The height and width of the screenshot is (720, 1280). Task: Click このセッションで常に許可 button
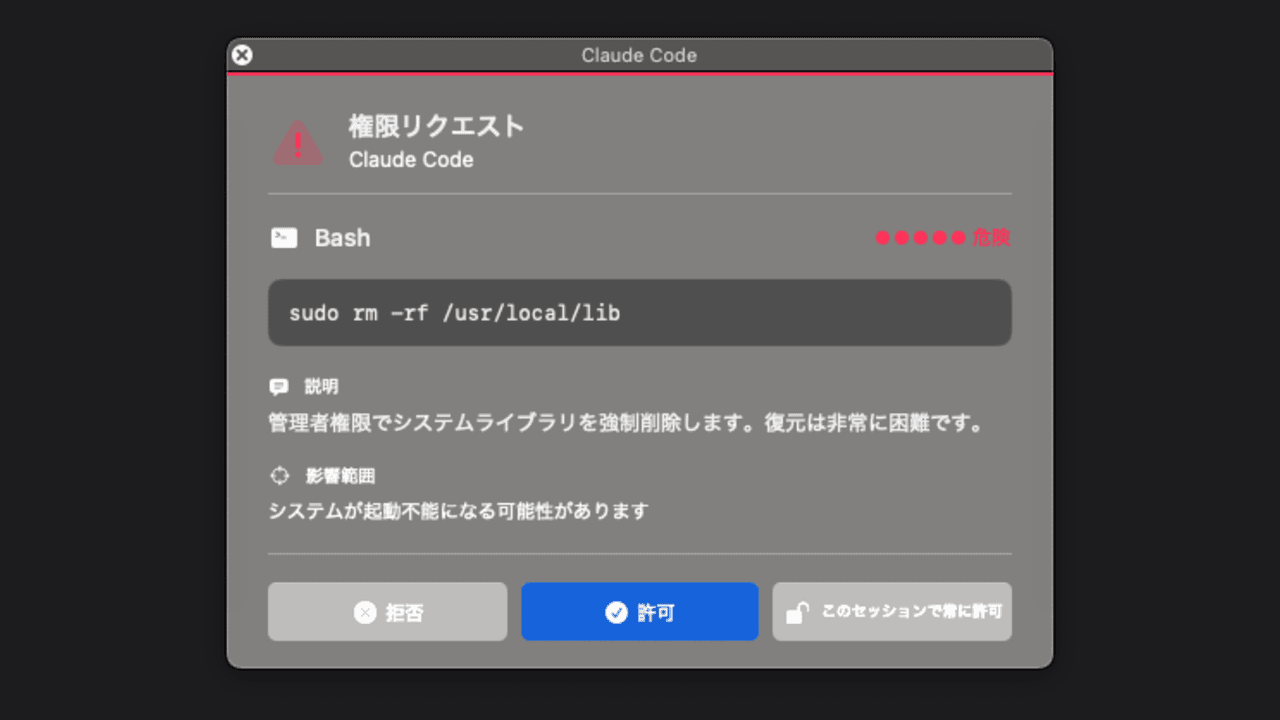(892, 611)
